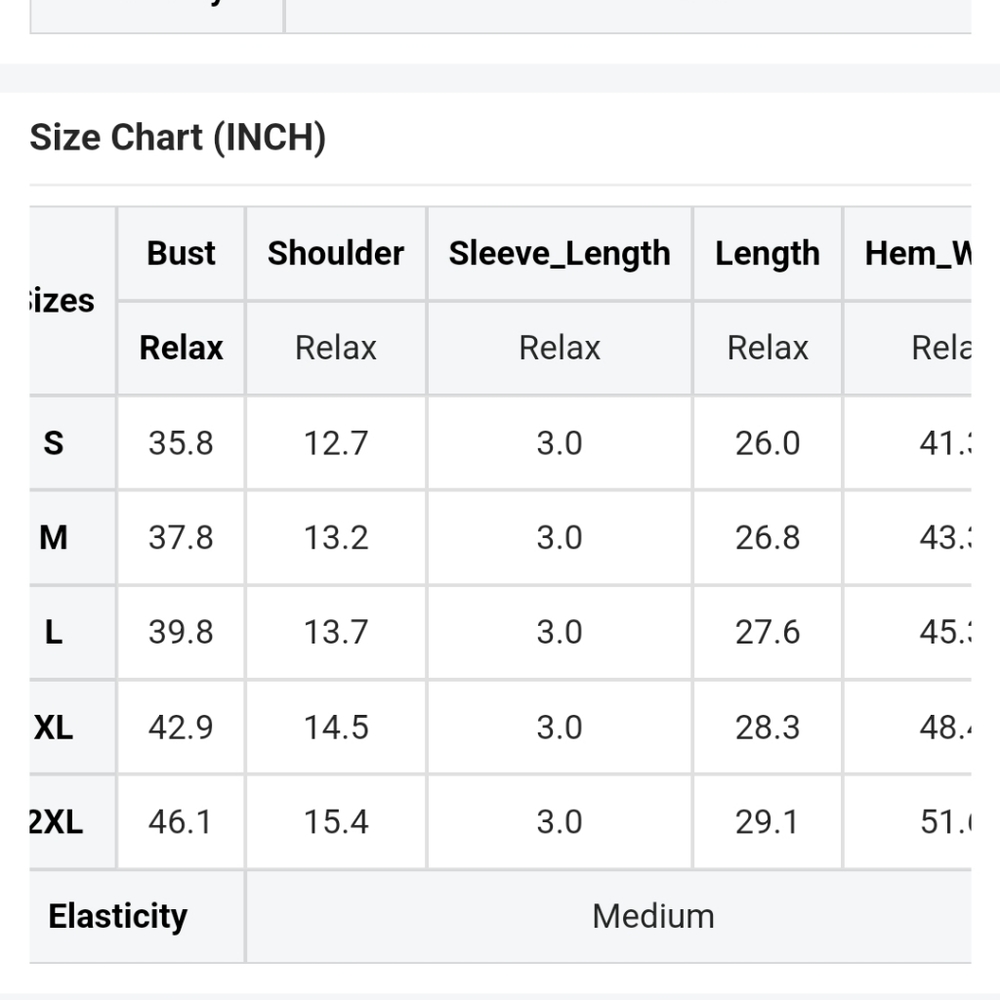Click the Elasticity row label
The image size is (1000, 1000).
pos(118,916)
